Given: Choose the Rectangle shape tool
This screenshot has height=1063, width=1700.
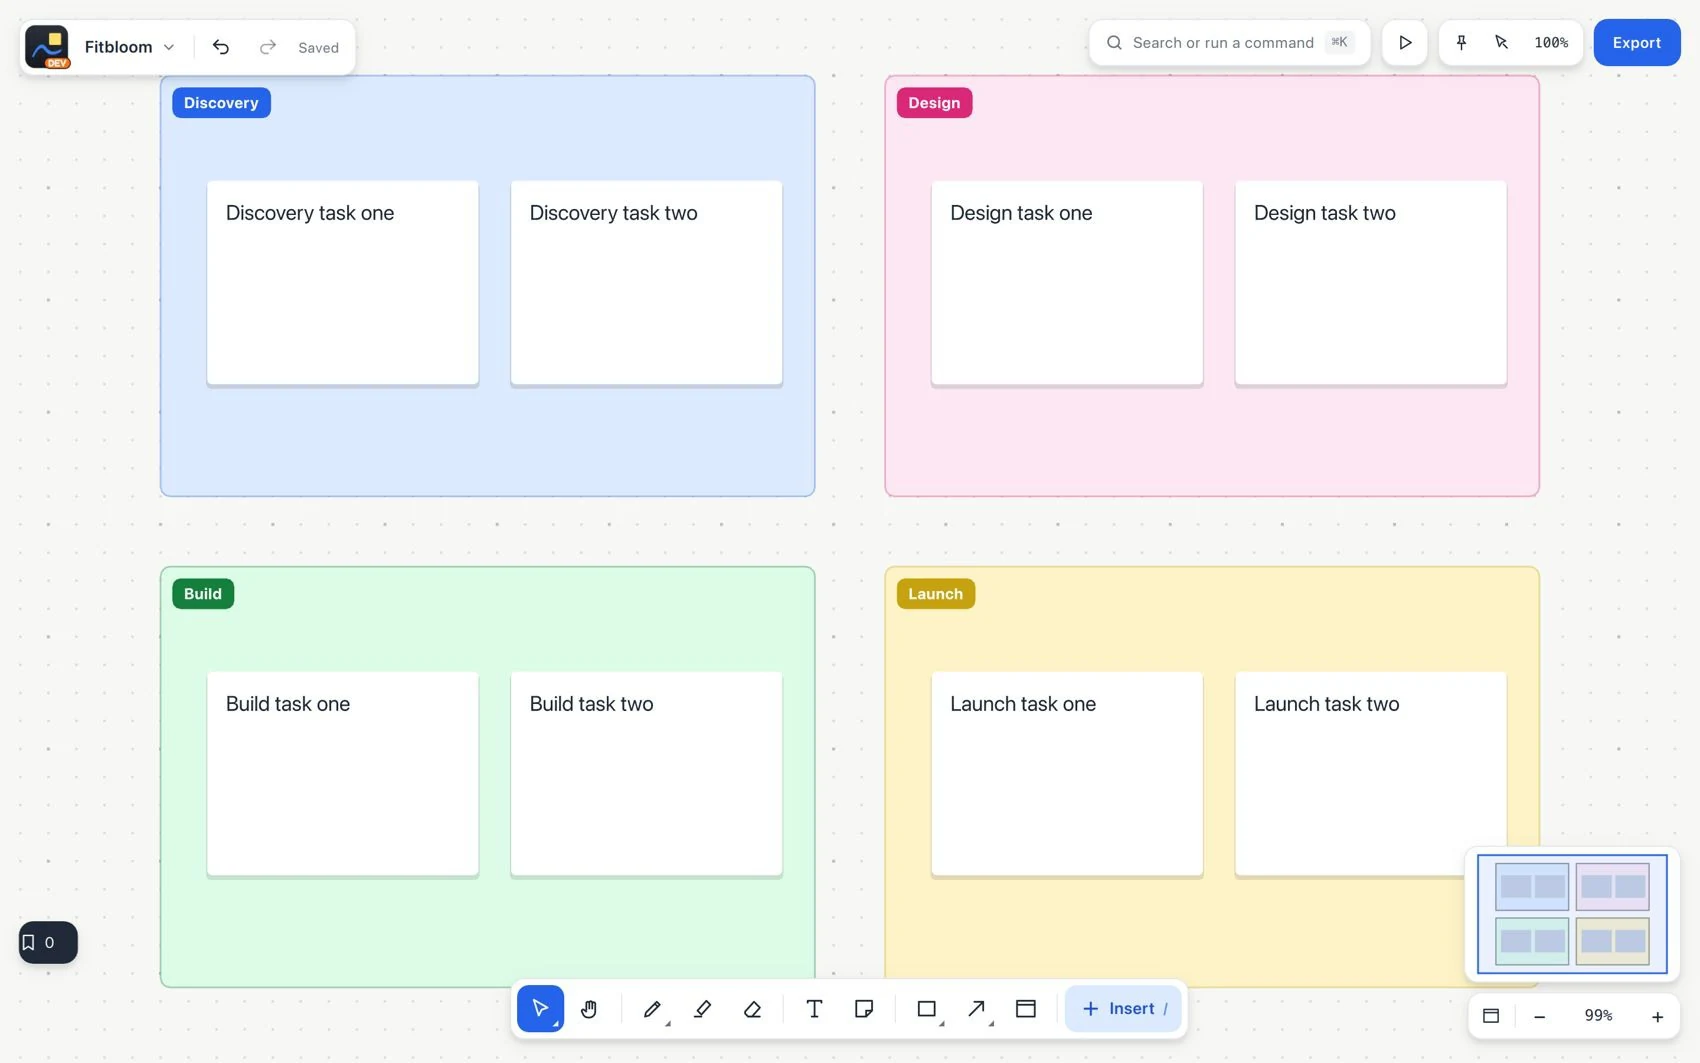Looking at the screenshot, I should pyautogui.click(x=927, y=1008).
